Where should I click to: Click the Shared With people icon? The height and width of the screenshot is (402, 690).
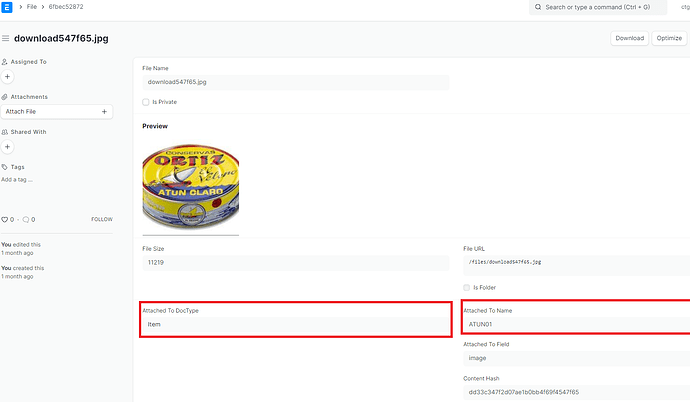(4, 132)
